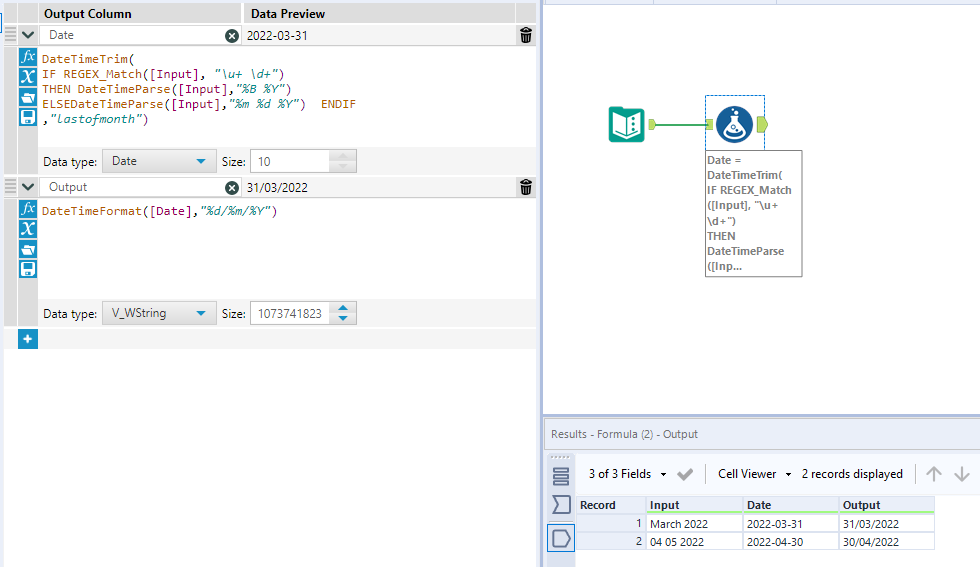
Task: Open the Data type dropdown showing Date
Action: [x=160, y=161]
